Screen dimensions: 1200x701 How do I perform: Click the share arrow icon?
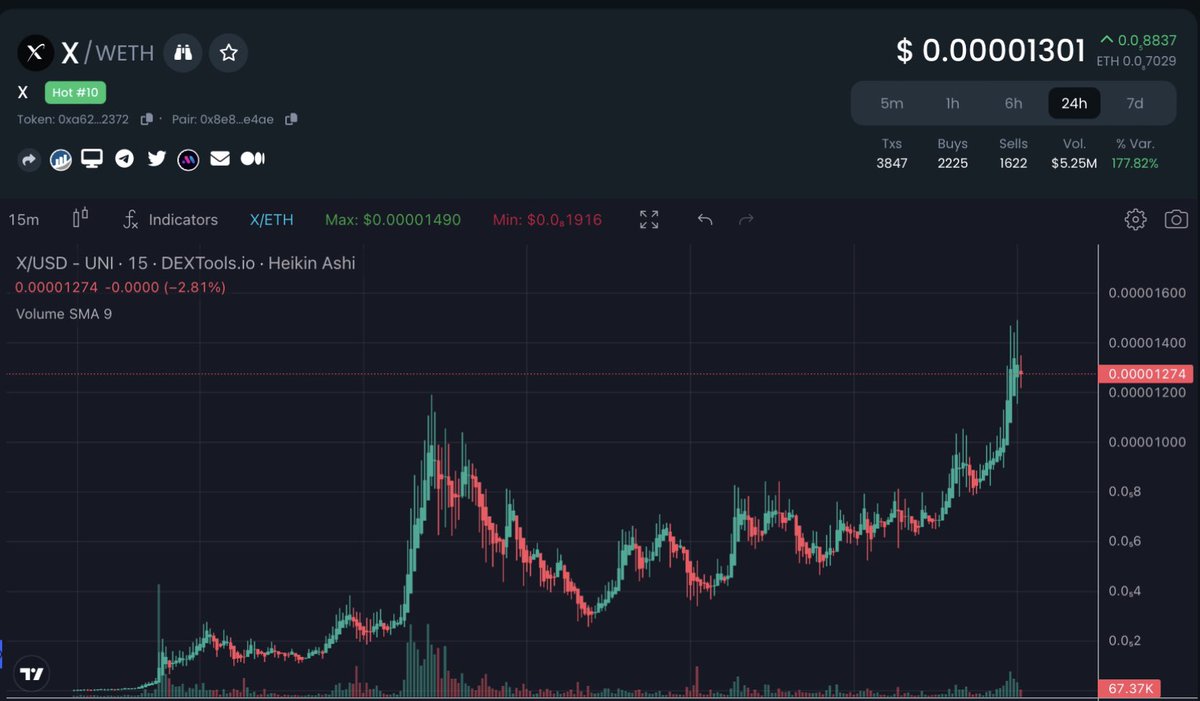click(x=29, y=159)
